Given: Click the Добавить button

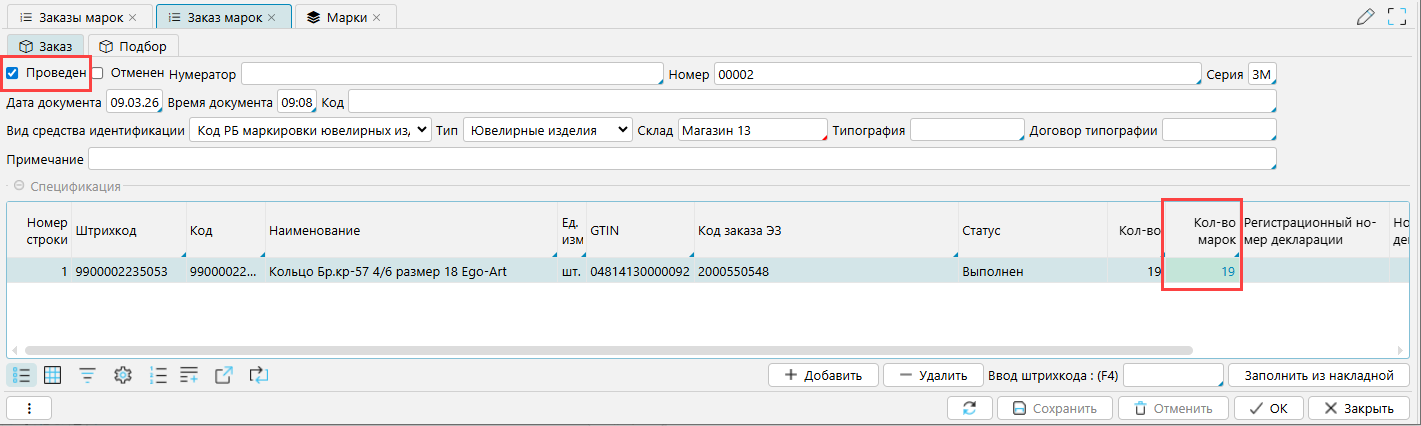Looking at the screenshot, I should [x=823, y=375].
